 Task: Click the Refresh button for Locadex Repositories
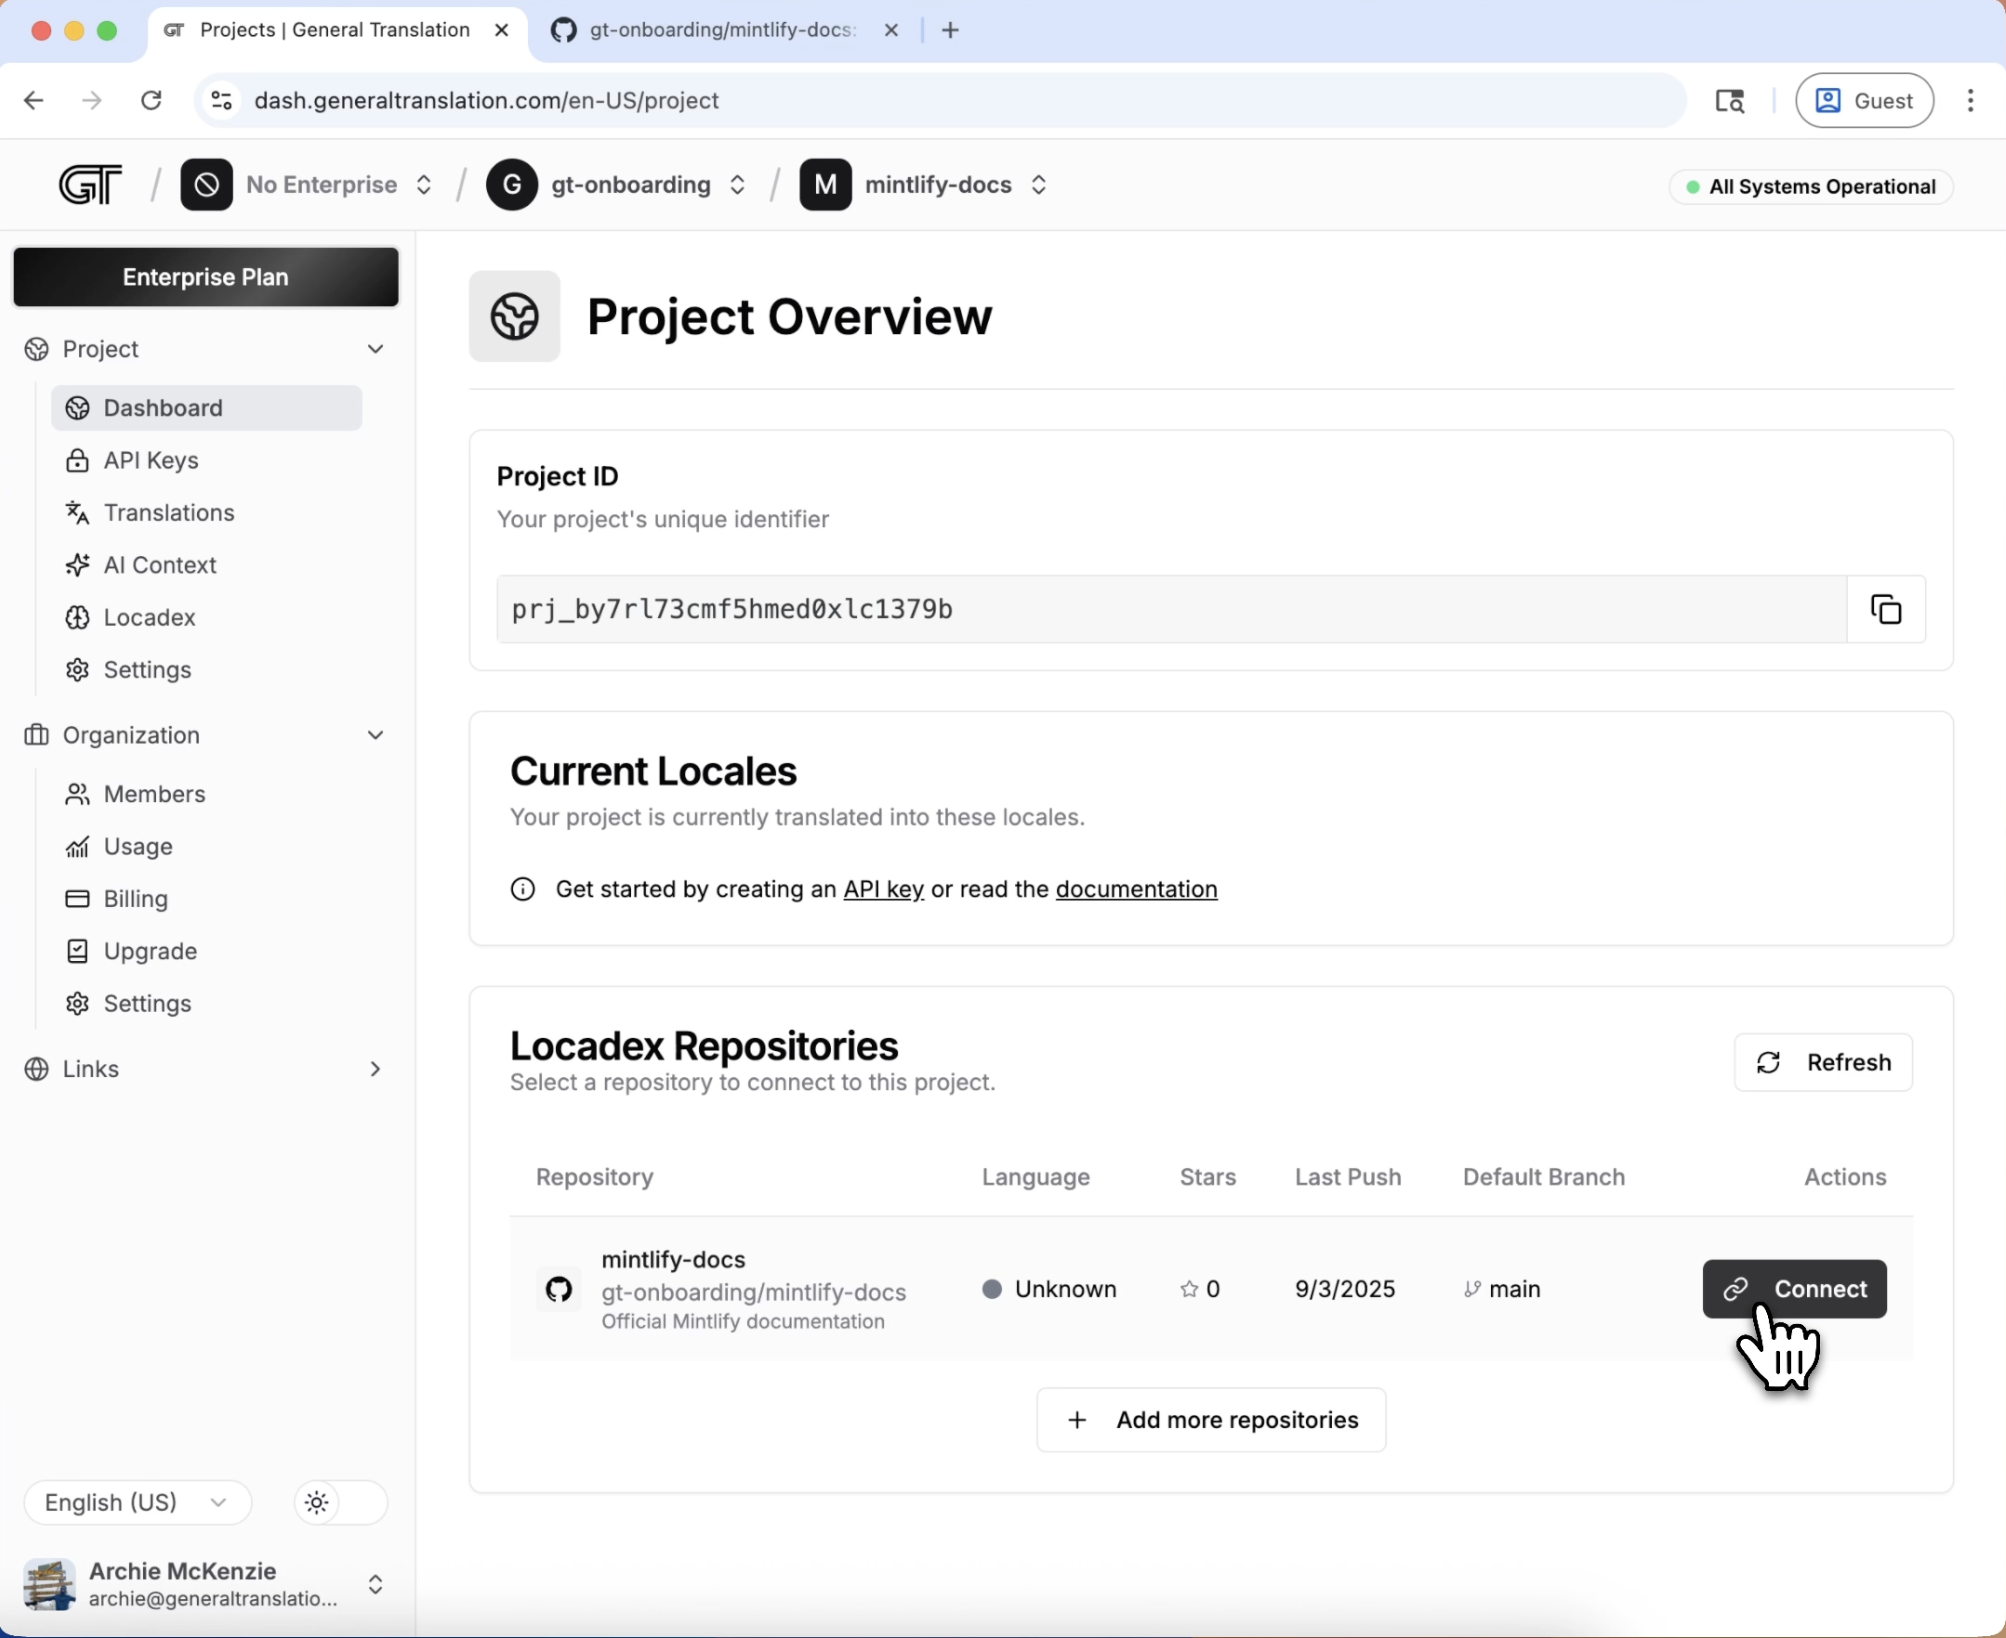pyautogui.click(x=1823, y=1062)
